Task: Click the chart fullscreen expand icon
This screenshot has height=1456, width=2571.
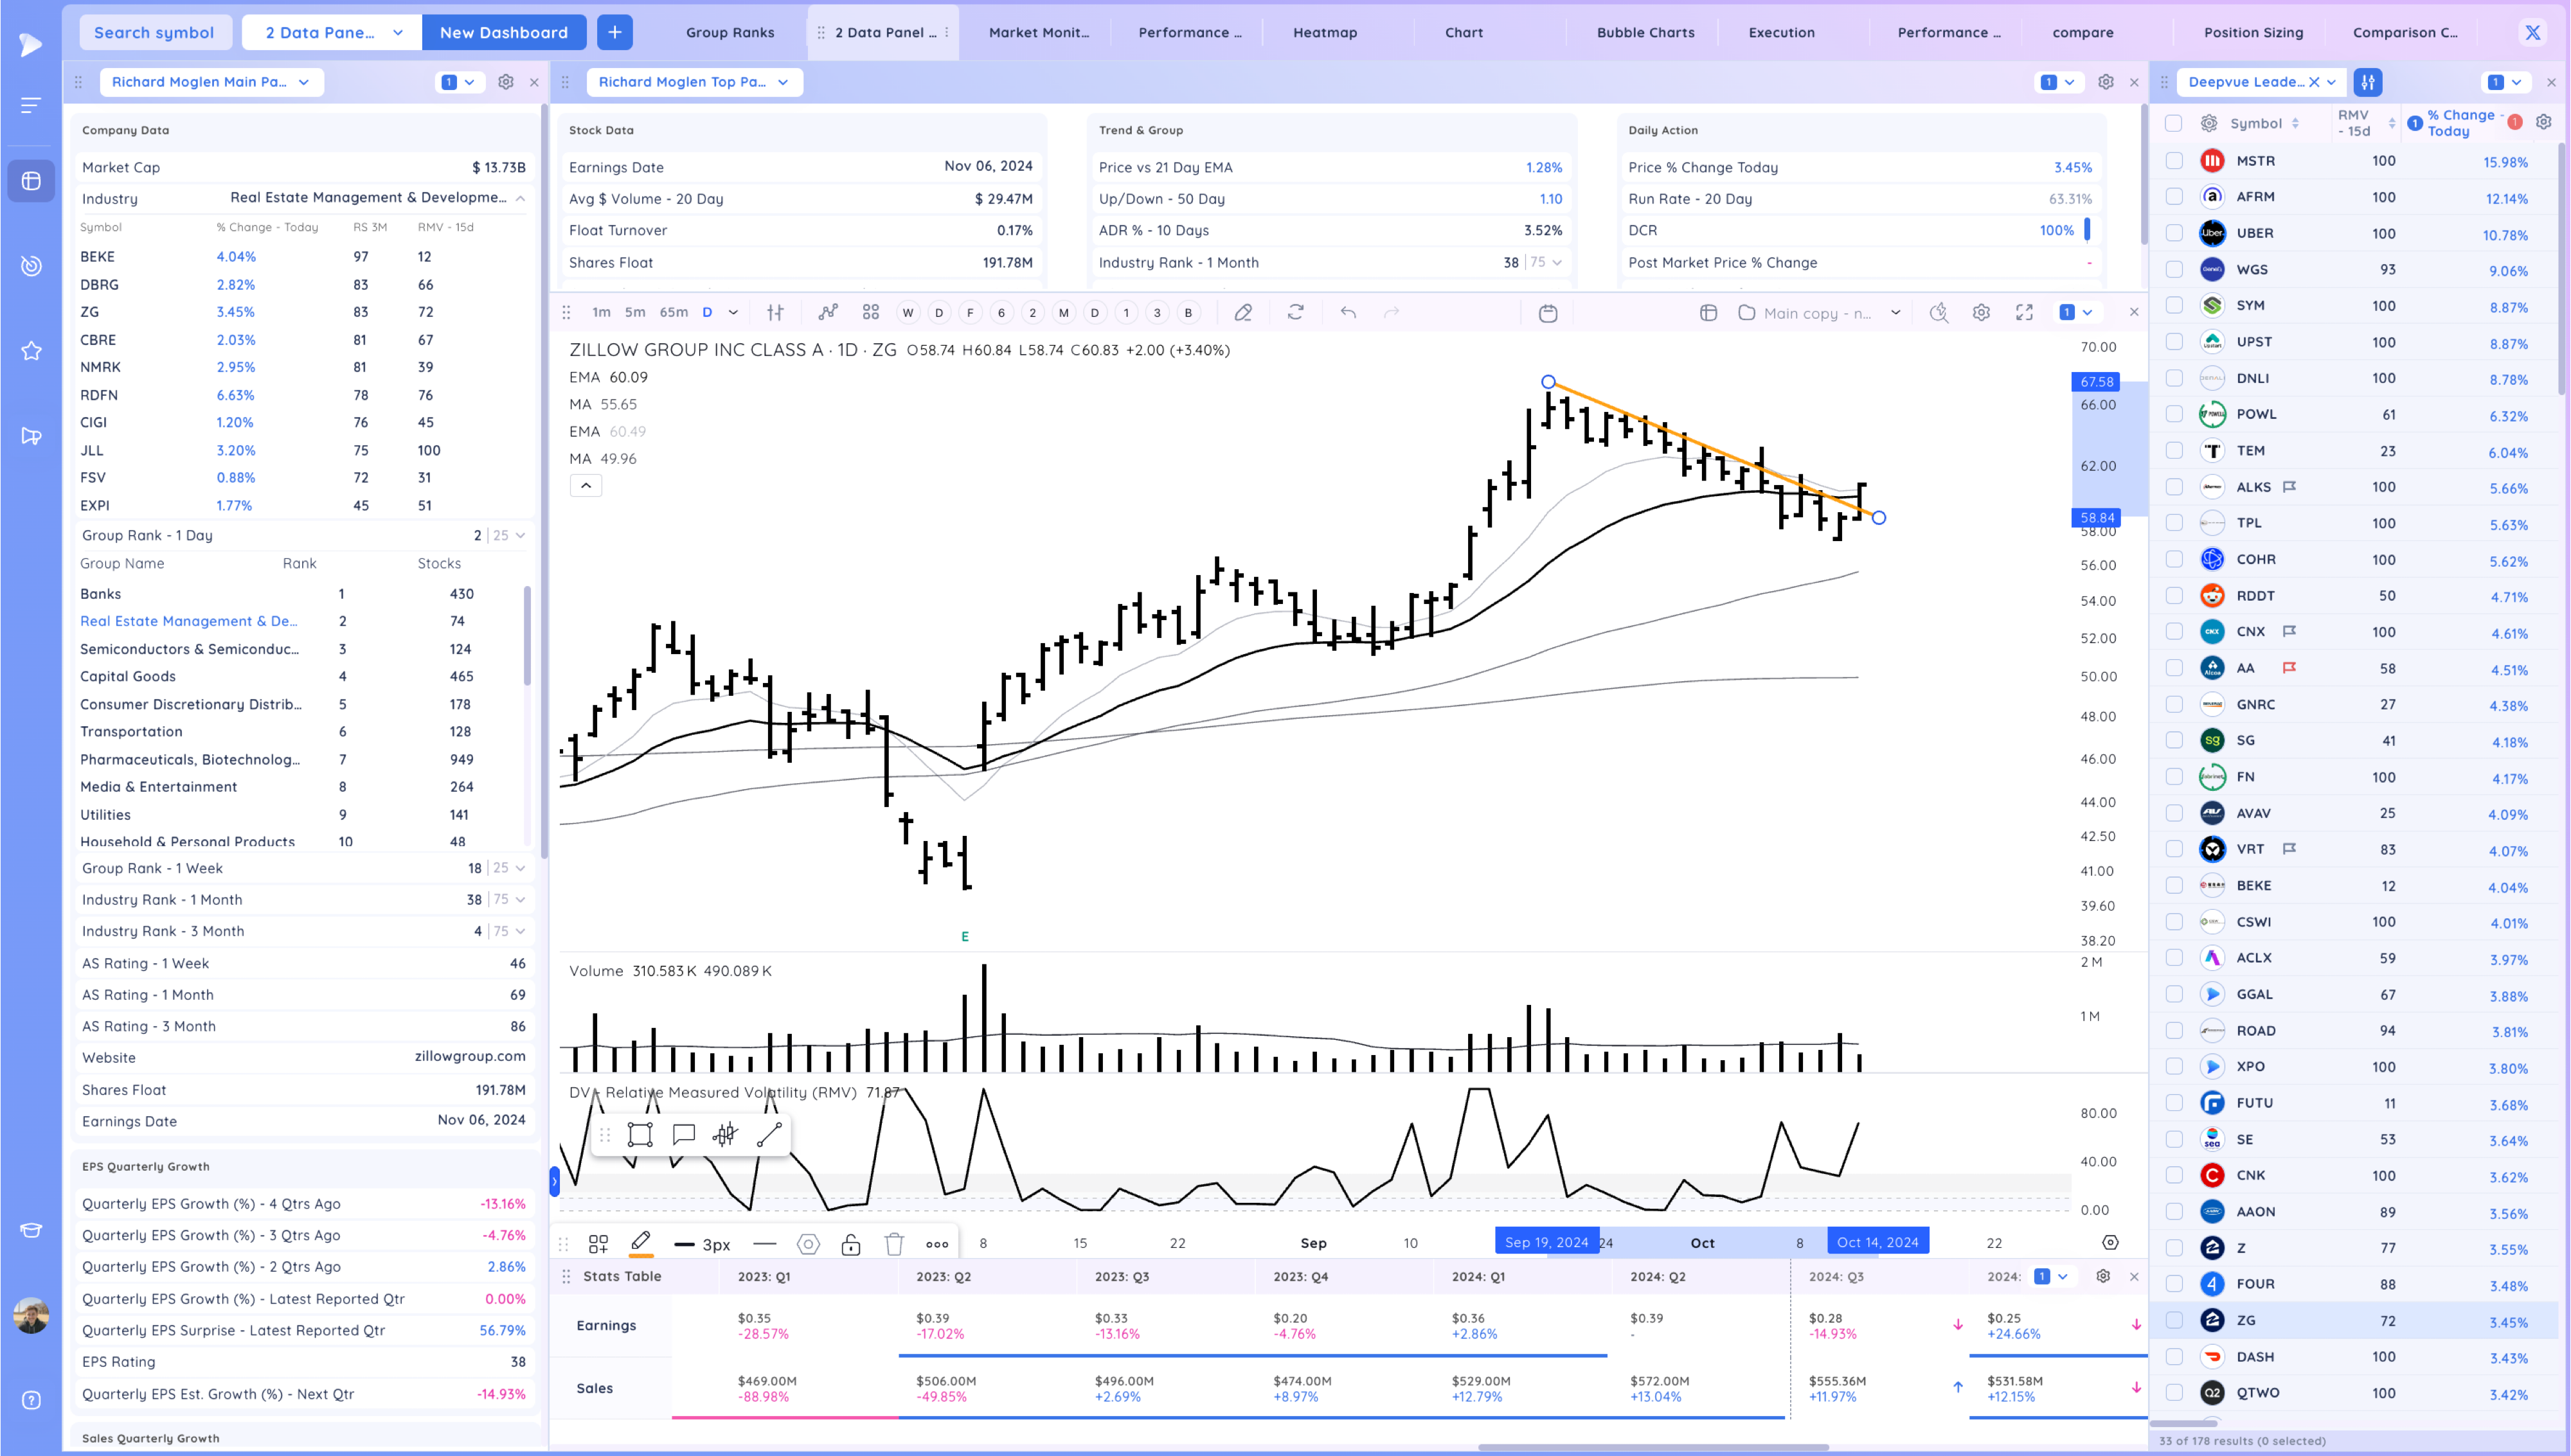Action: [2024, 313]
